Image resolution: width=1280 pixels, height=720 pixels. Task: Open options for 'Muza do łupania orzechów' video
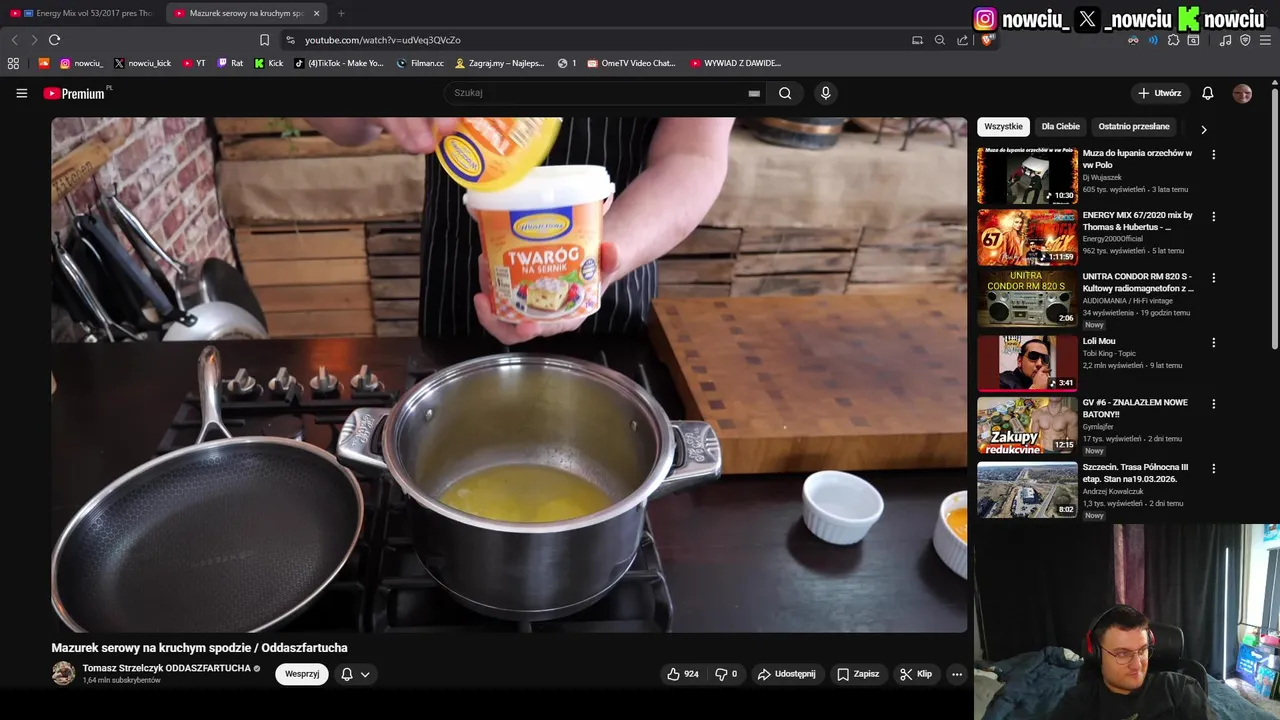[1214, 155]
